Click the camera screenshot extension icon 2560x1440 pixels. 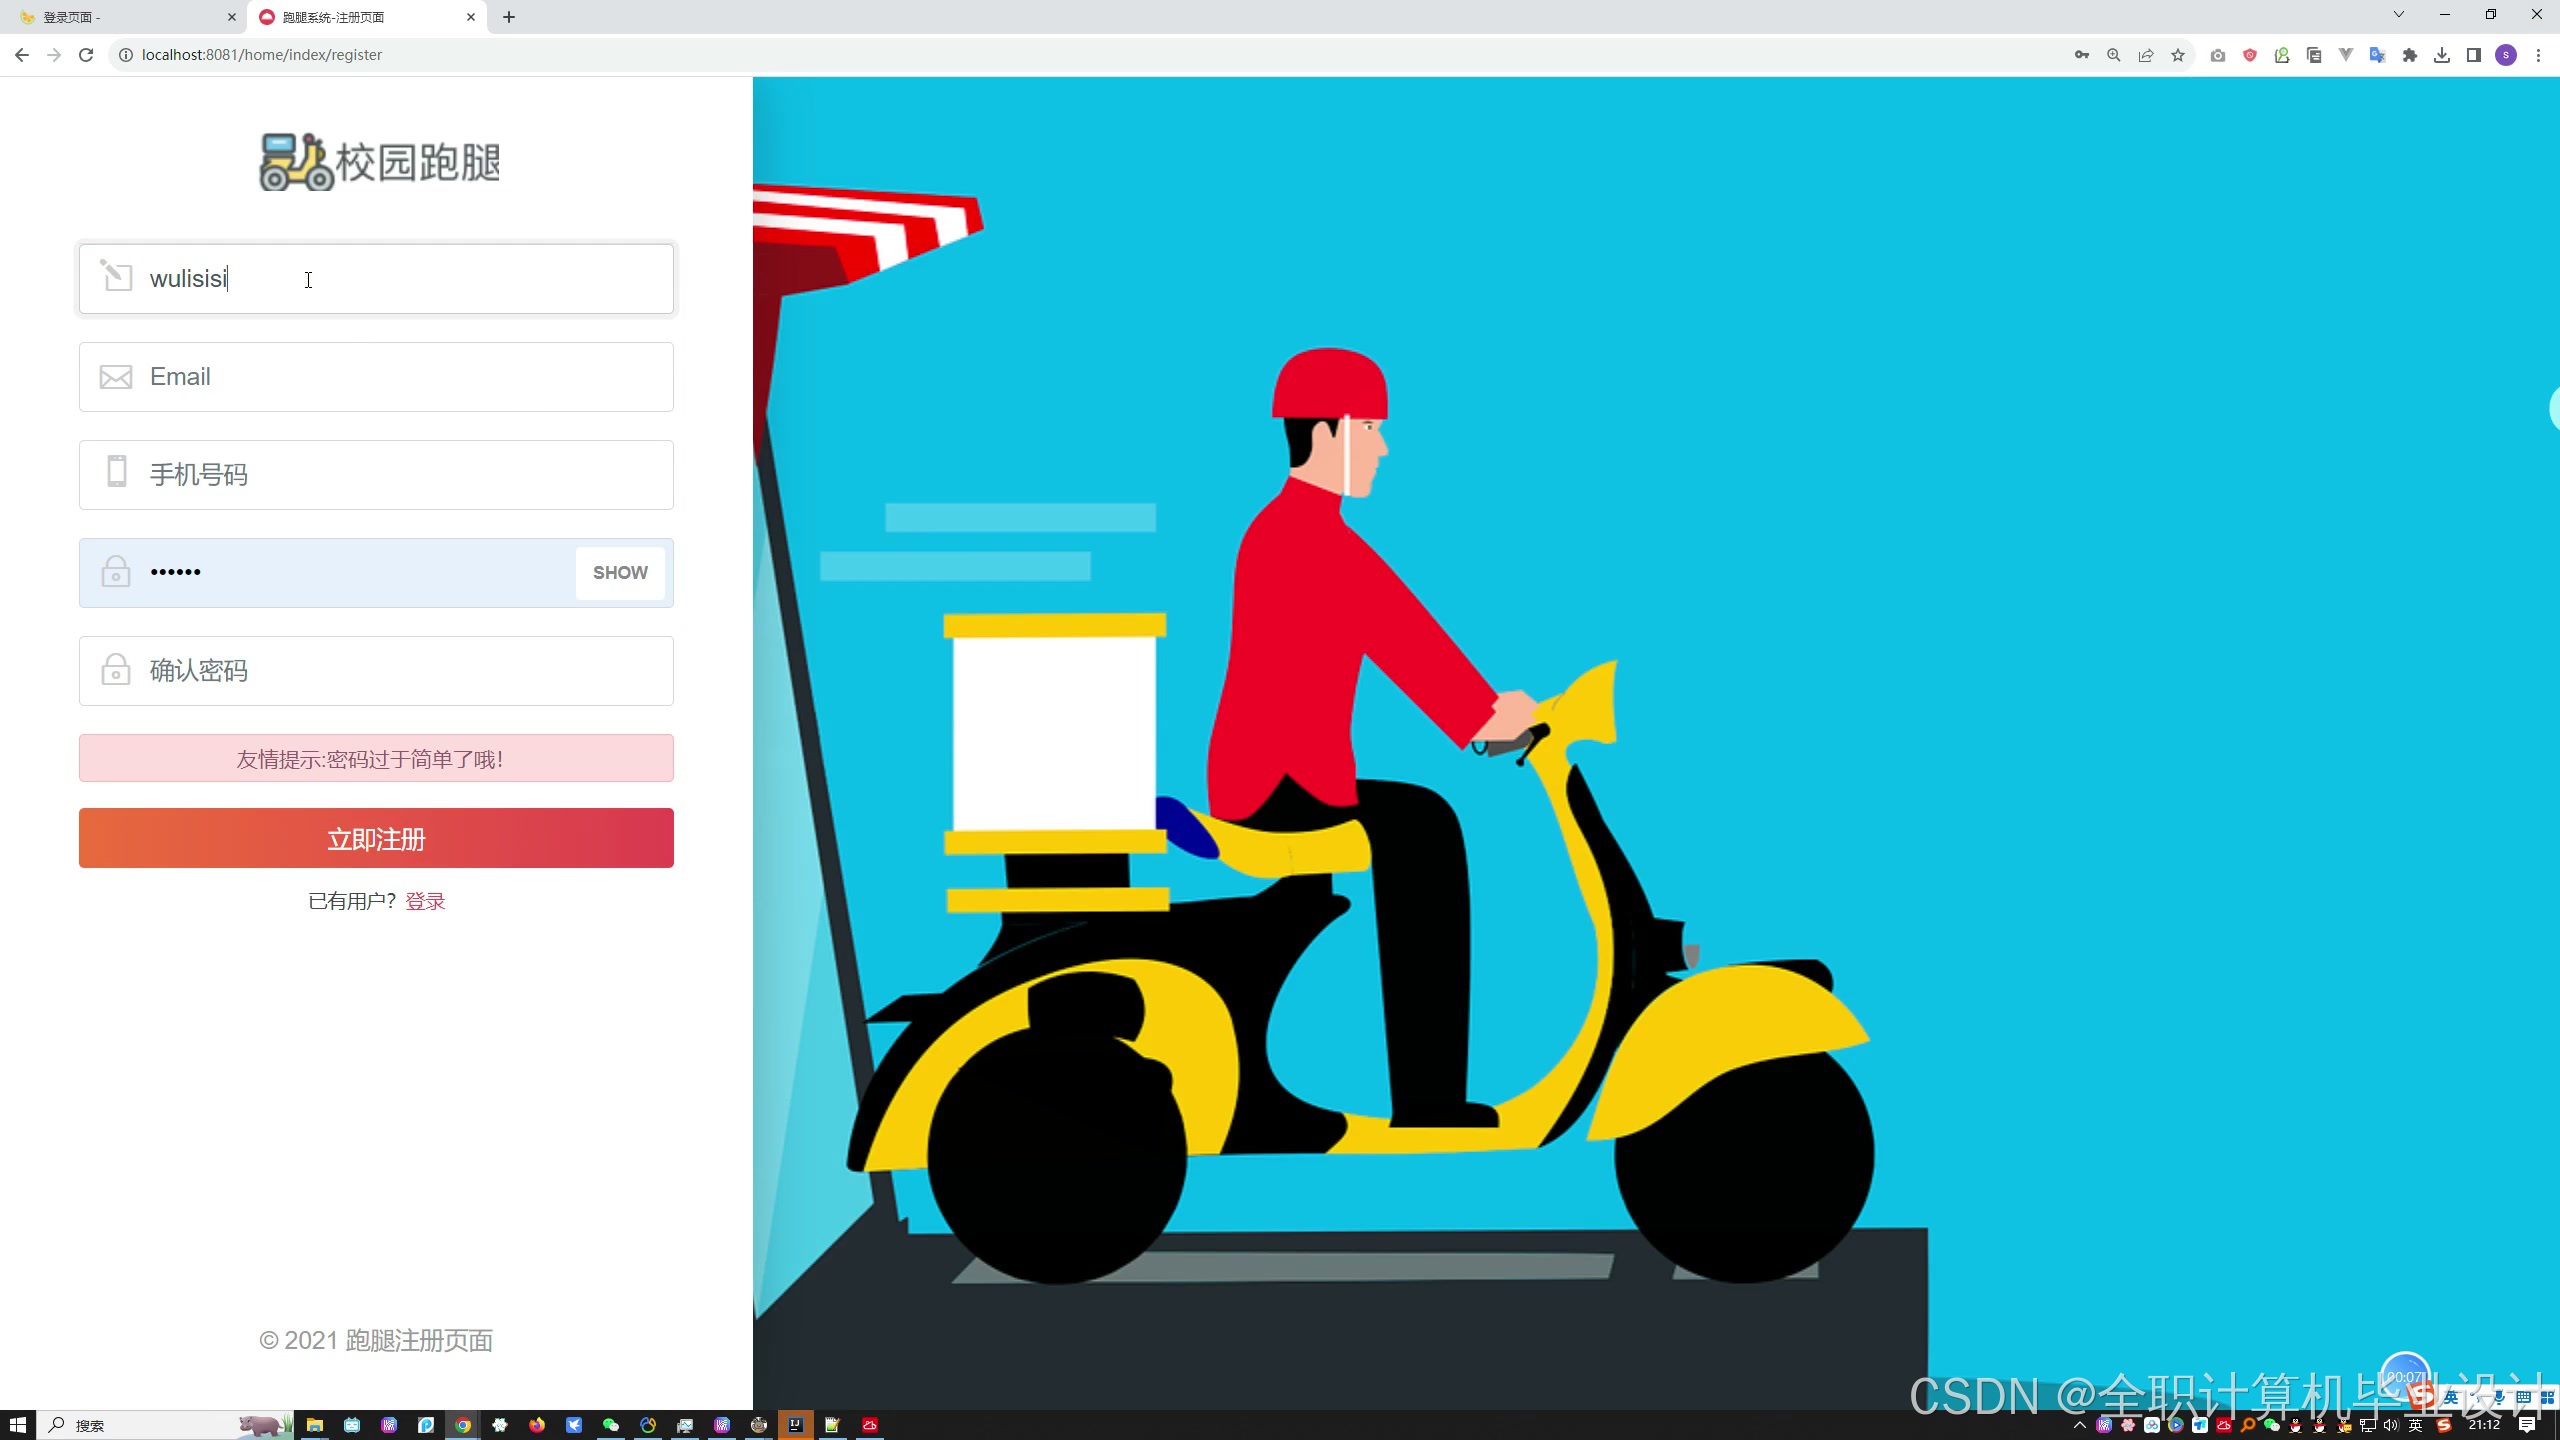click(x=2217, y=55)
